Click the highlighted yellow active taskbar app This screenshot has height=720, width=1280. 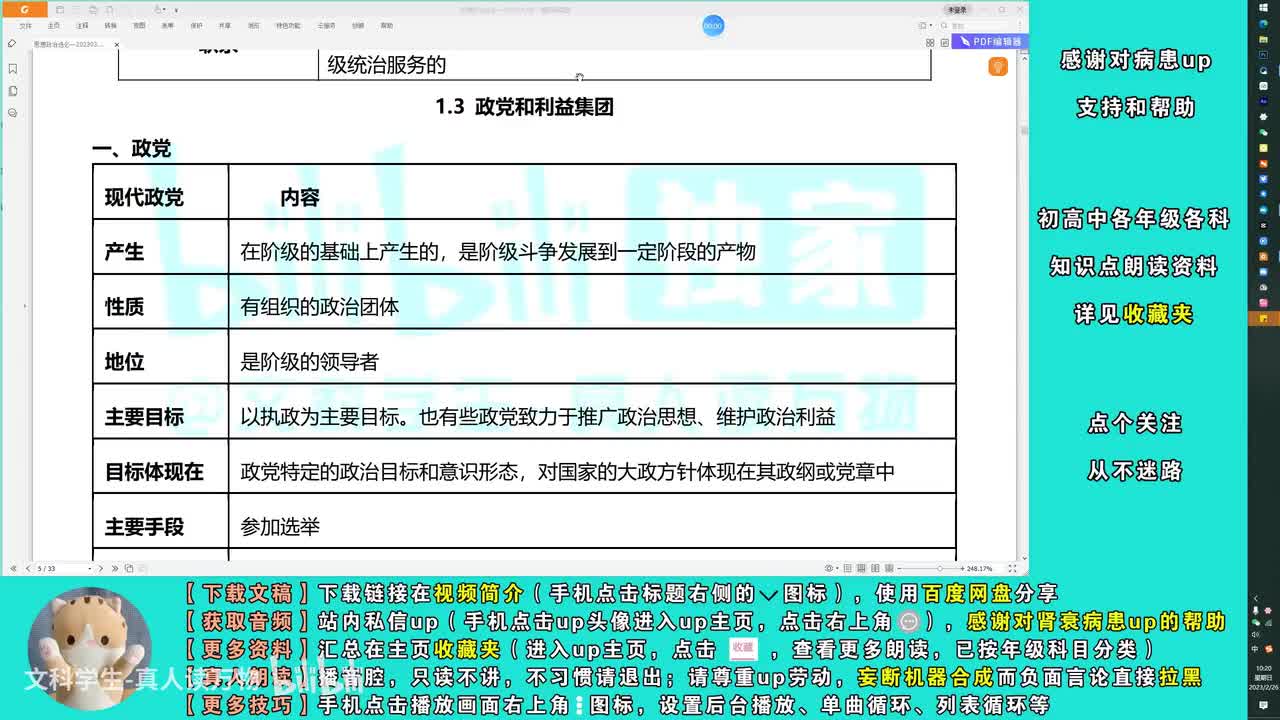(1263, 318)
